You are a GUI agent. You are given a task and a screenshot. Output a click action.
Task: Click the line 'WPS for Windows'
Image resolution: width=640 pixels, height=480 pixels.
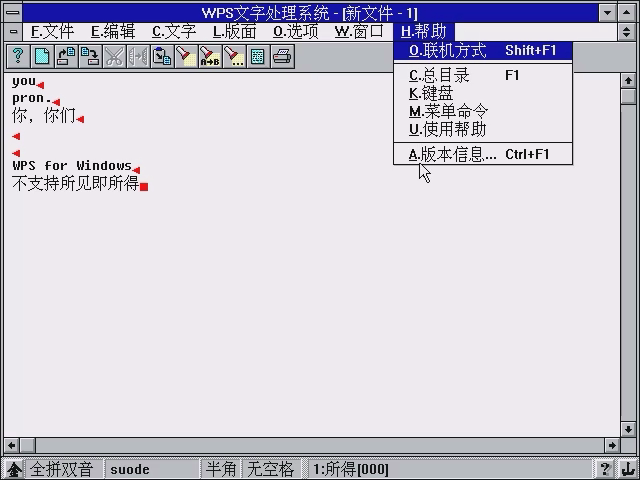(x=72, y=166)
